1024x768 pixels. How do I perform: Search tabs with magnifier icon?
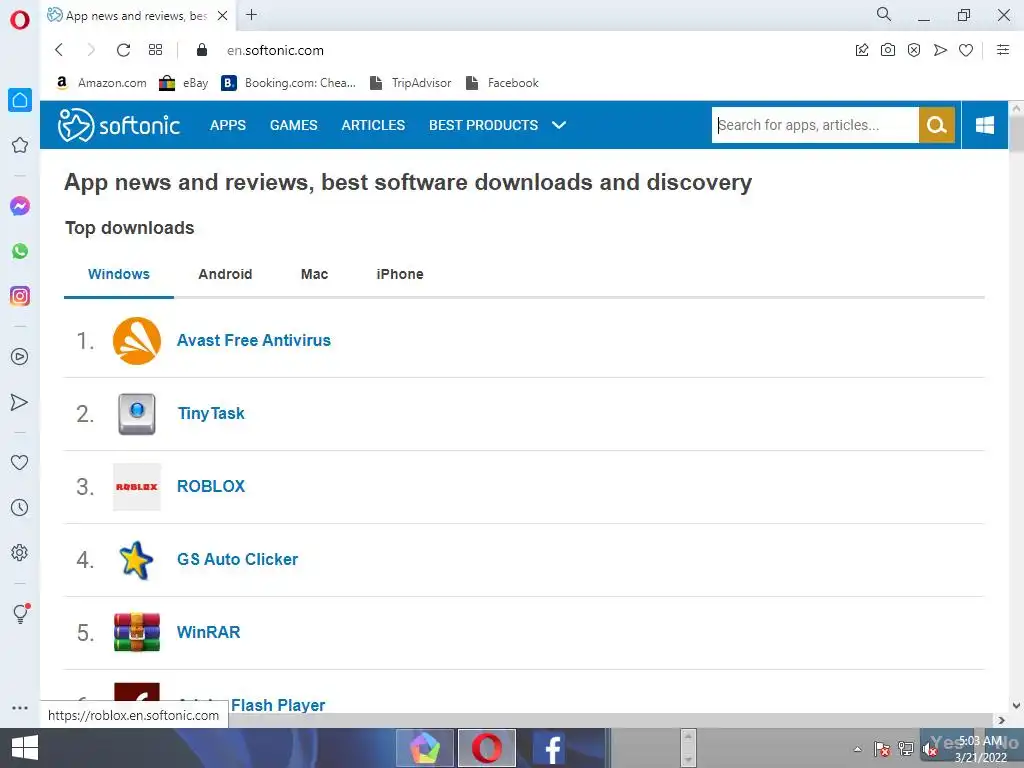tap(884, 14)
